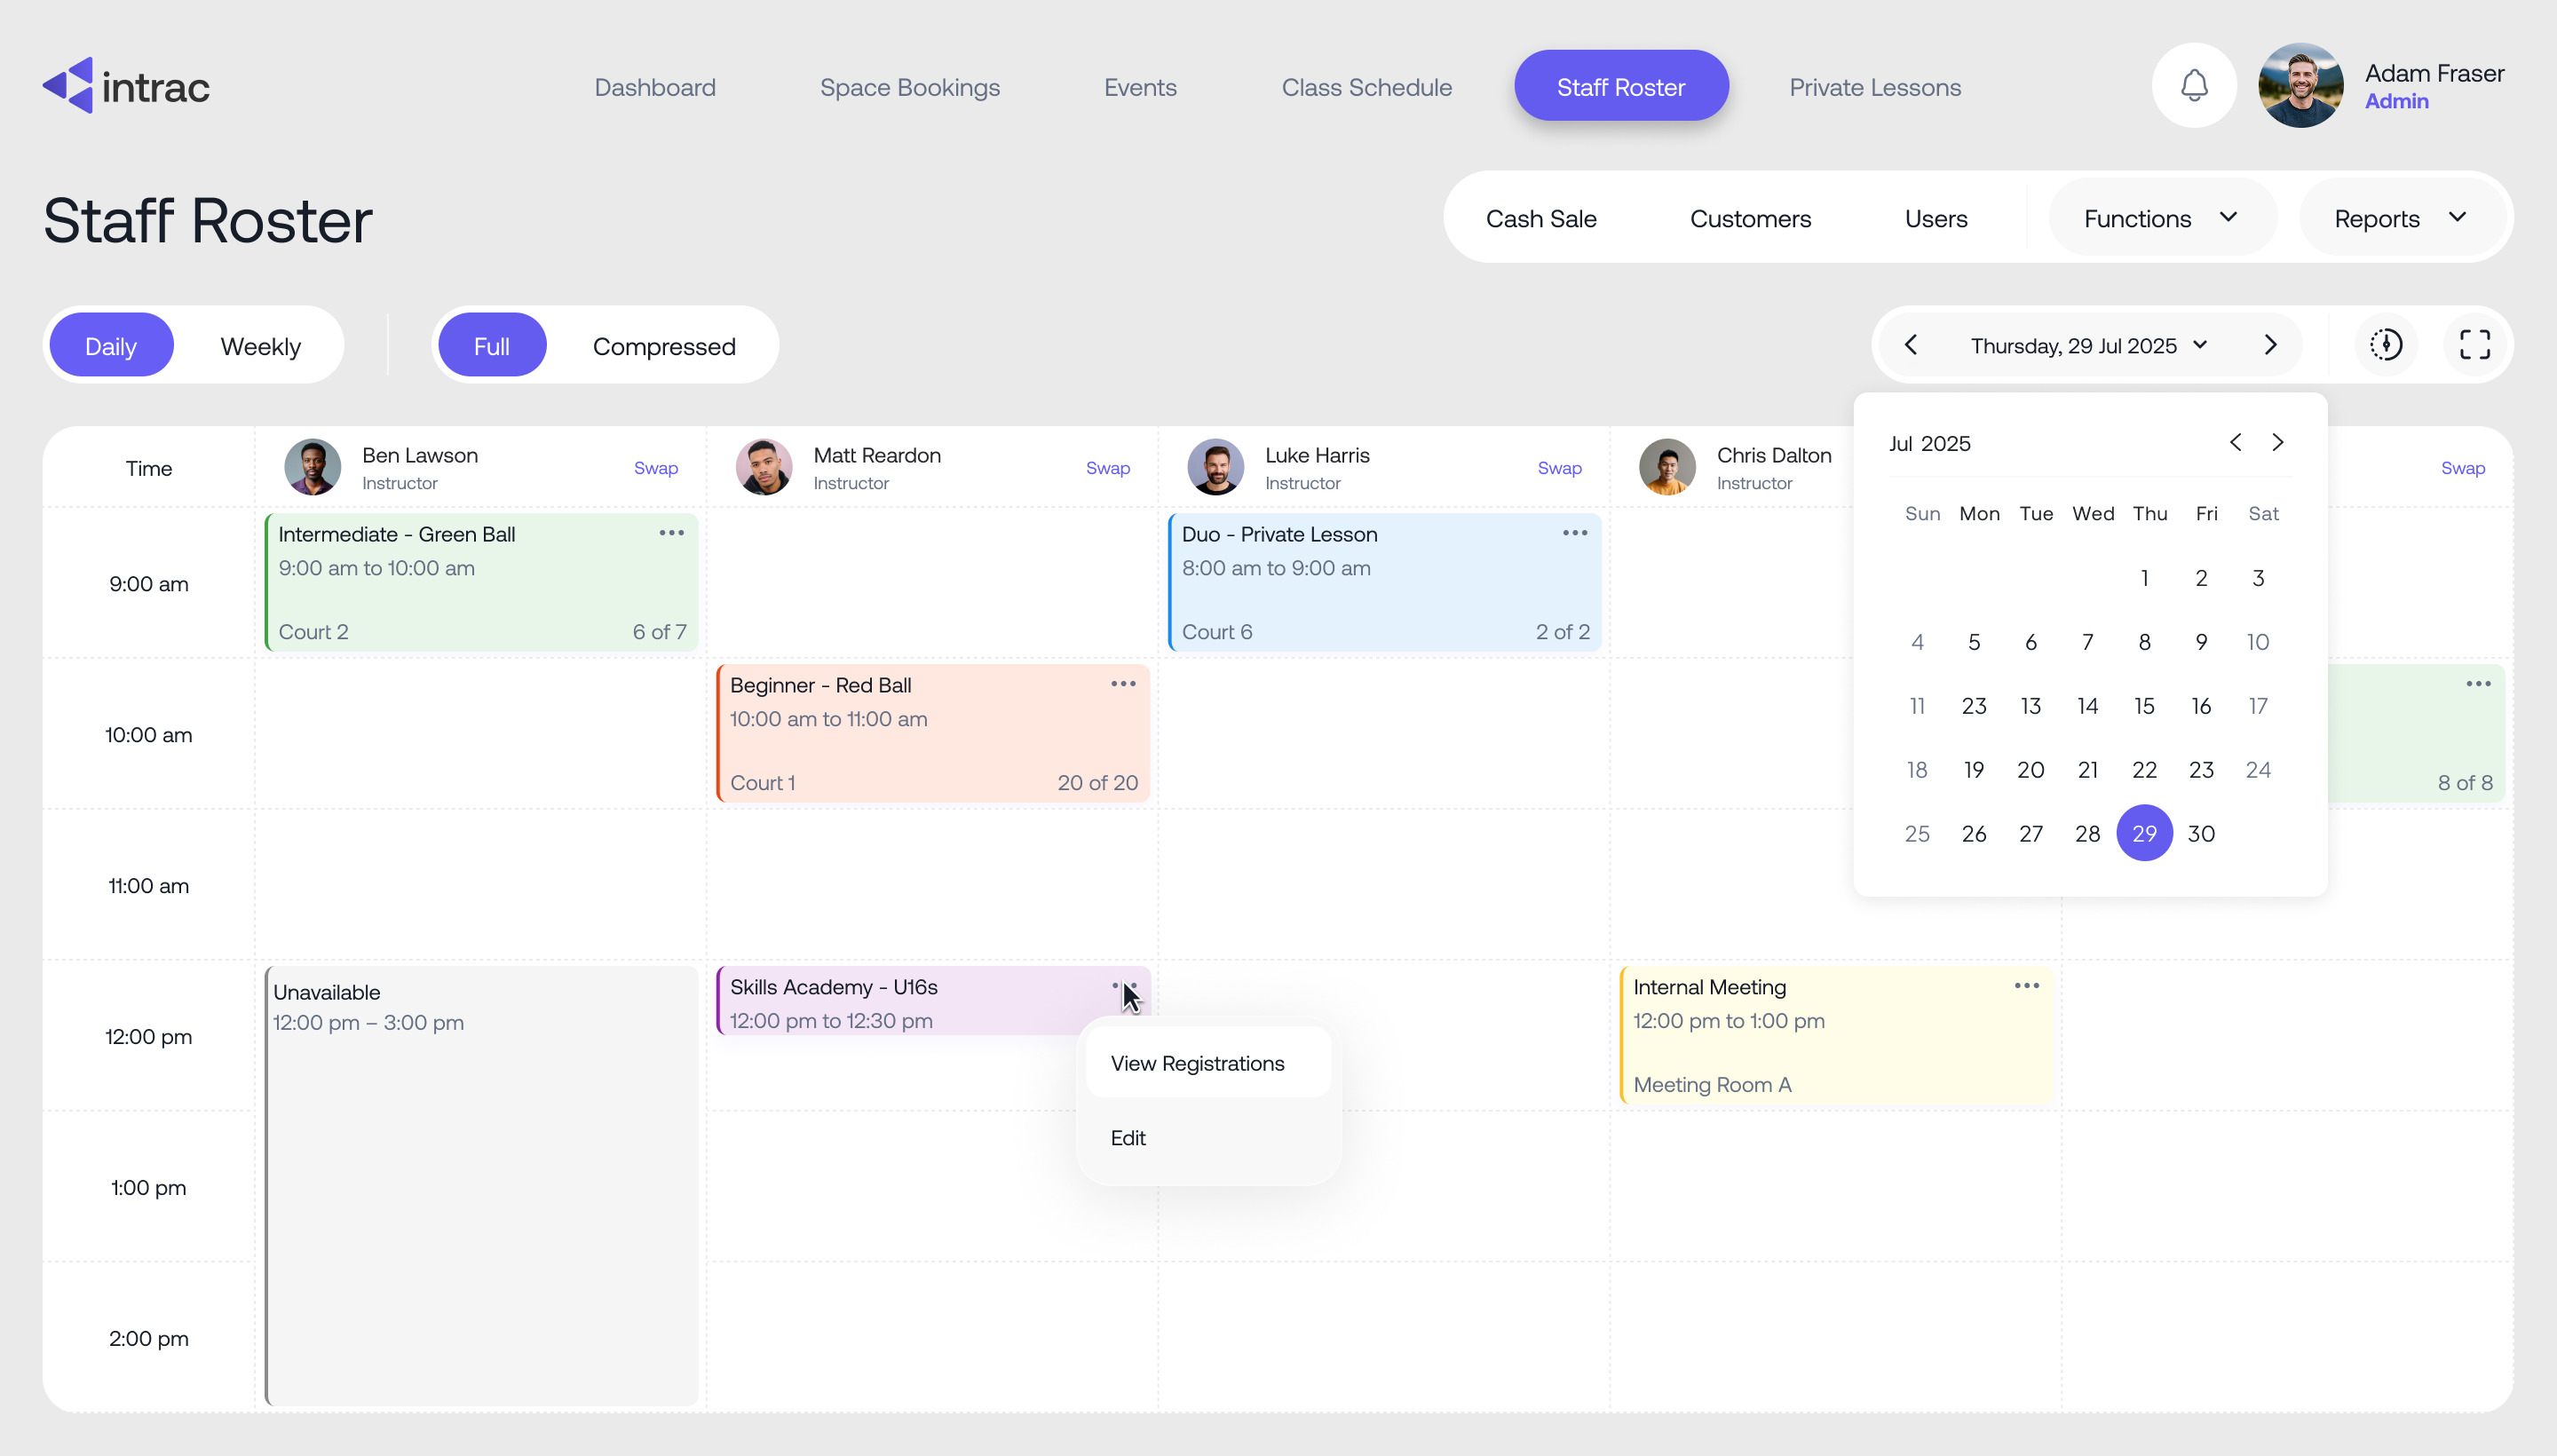Click the current-time clock icon
The height and width of the screenshot is (1456, 2557).
point(2387,344)
